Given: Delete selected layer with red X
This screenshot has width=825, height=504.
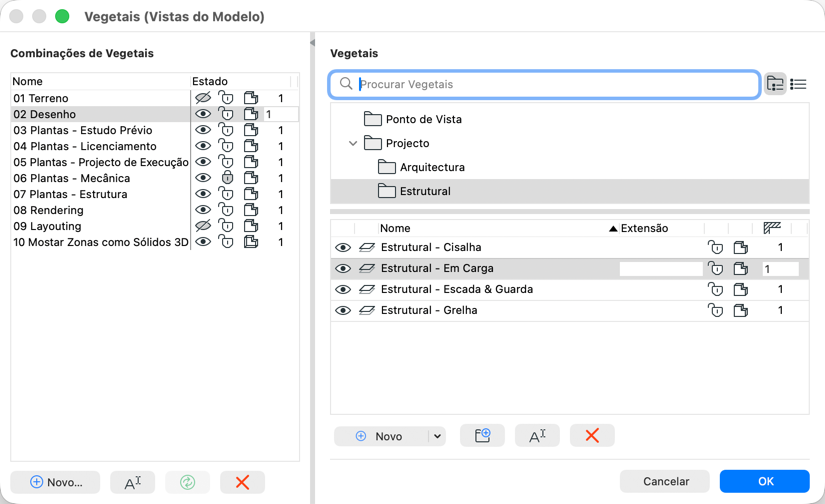Looking at the screenshot, I should coord(592,436).
